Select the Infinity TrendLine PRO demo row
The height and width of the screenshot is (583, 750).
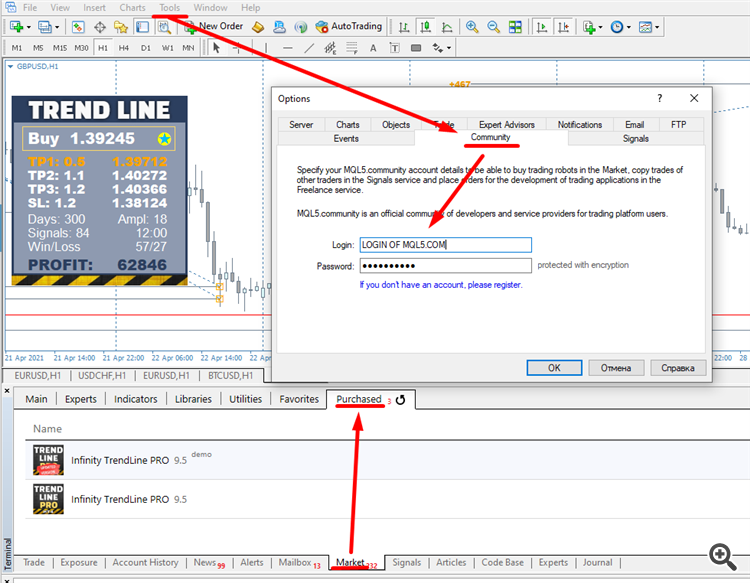[x=387, y=460]
